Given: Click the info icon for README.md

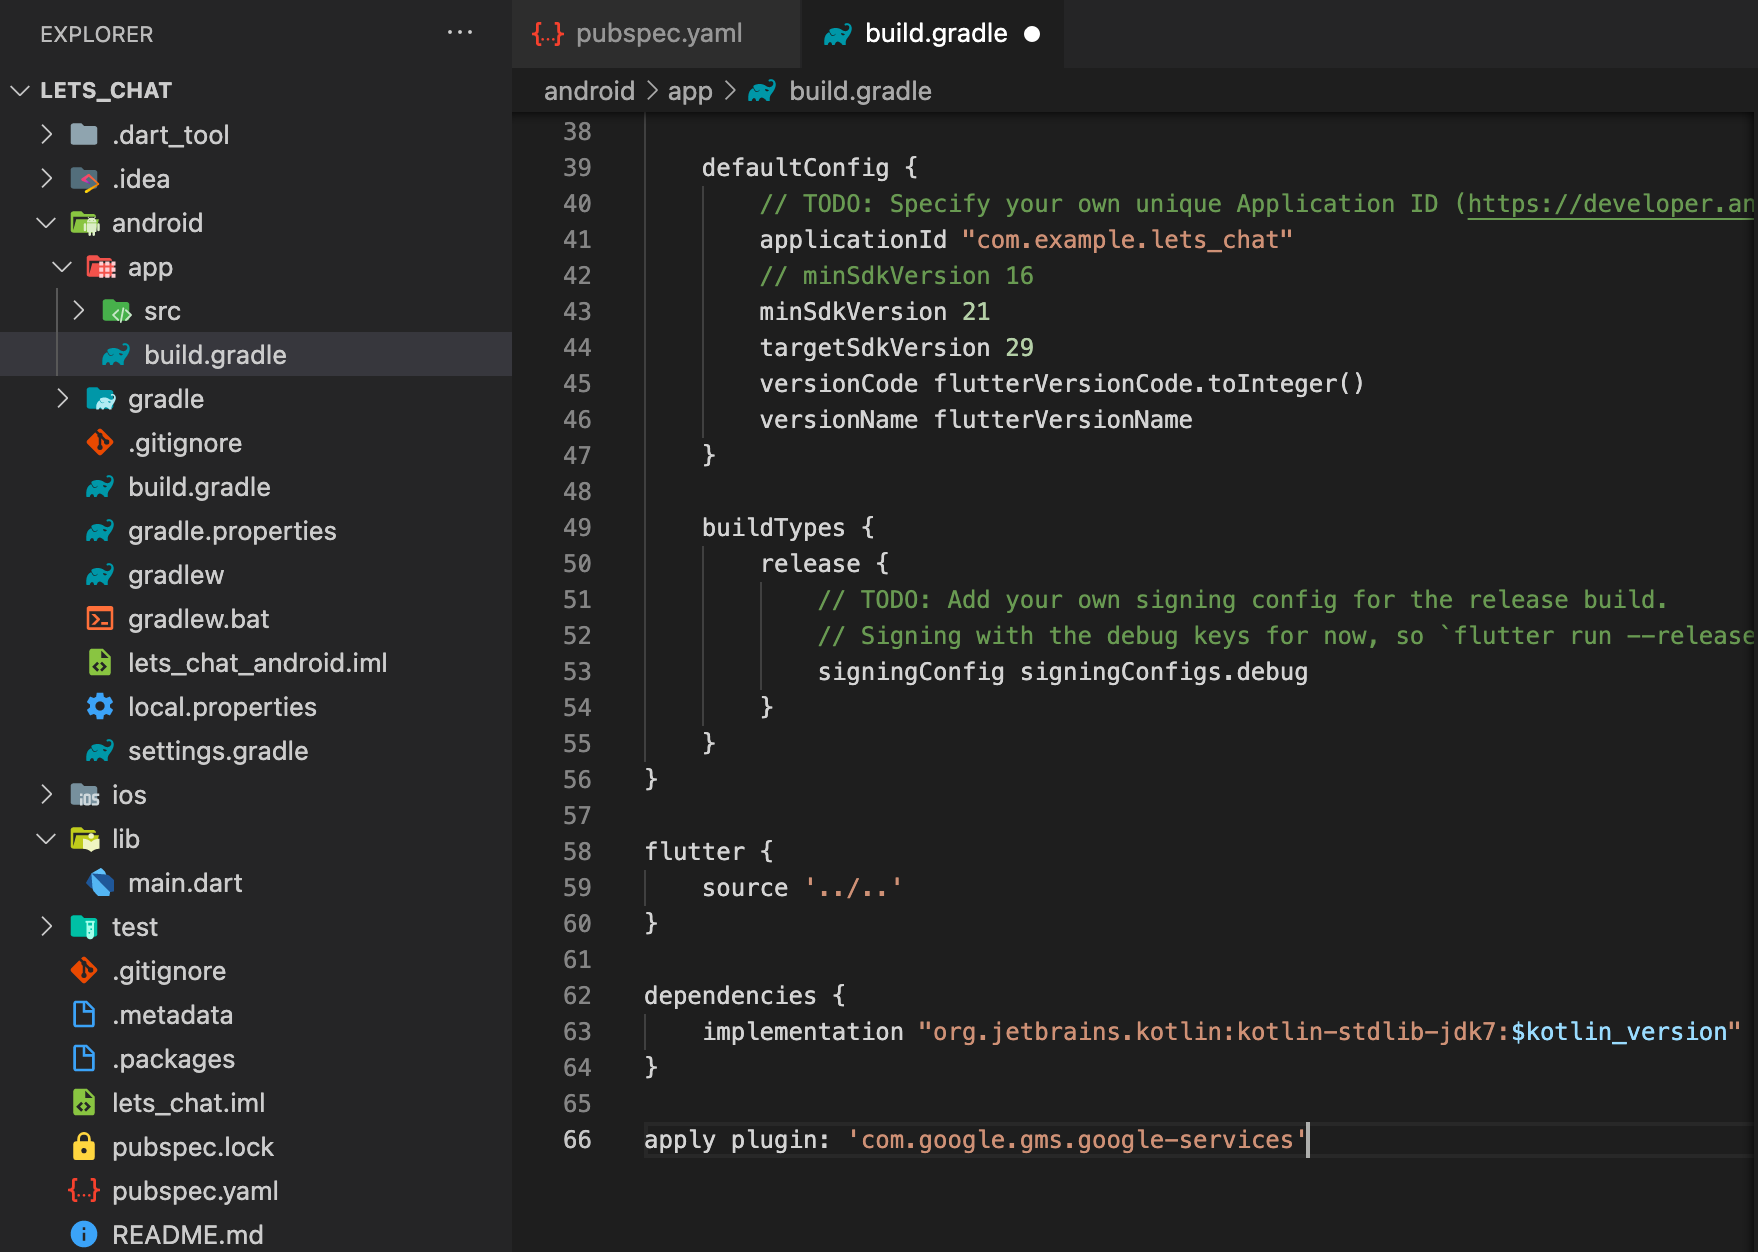Looking at the screenshot, I should point(84,1234).
